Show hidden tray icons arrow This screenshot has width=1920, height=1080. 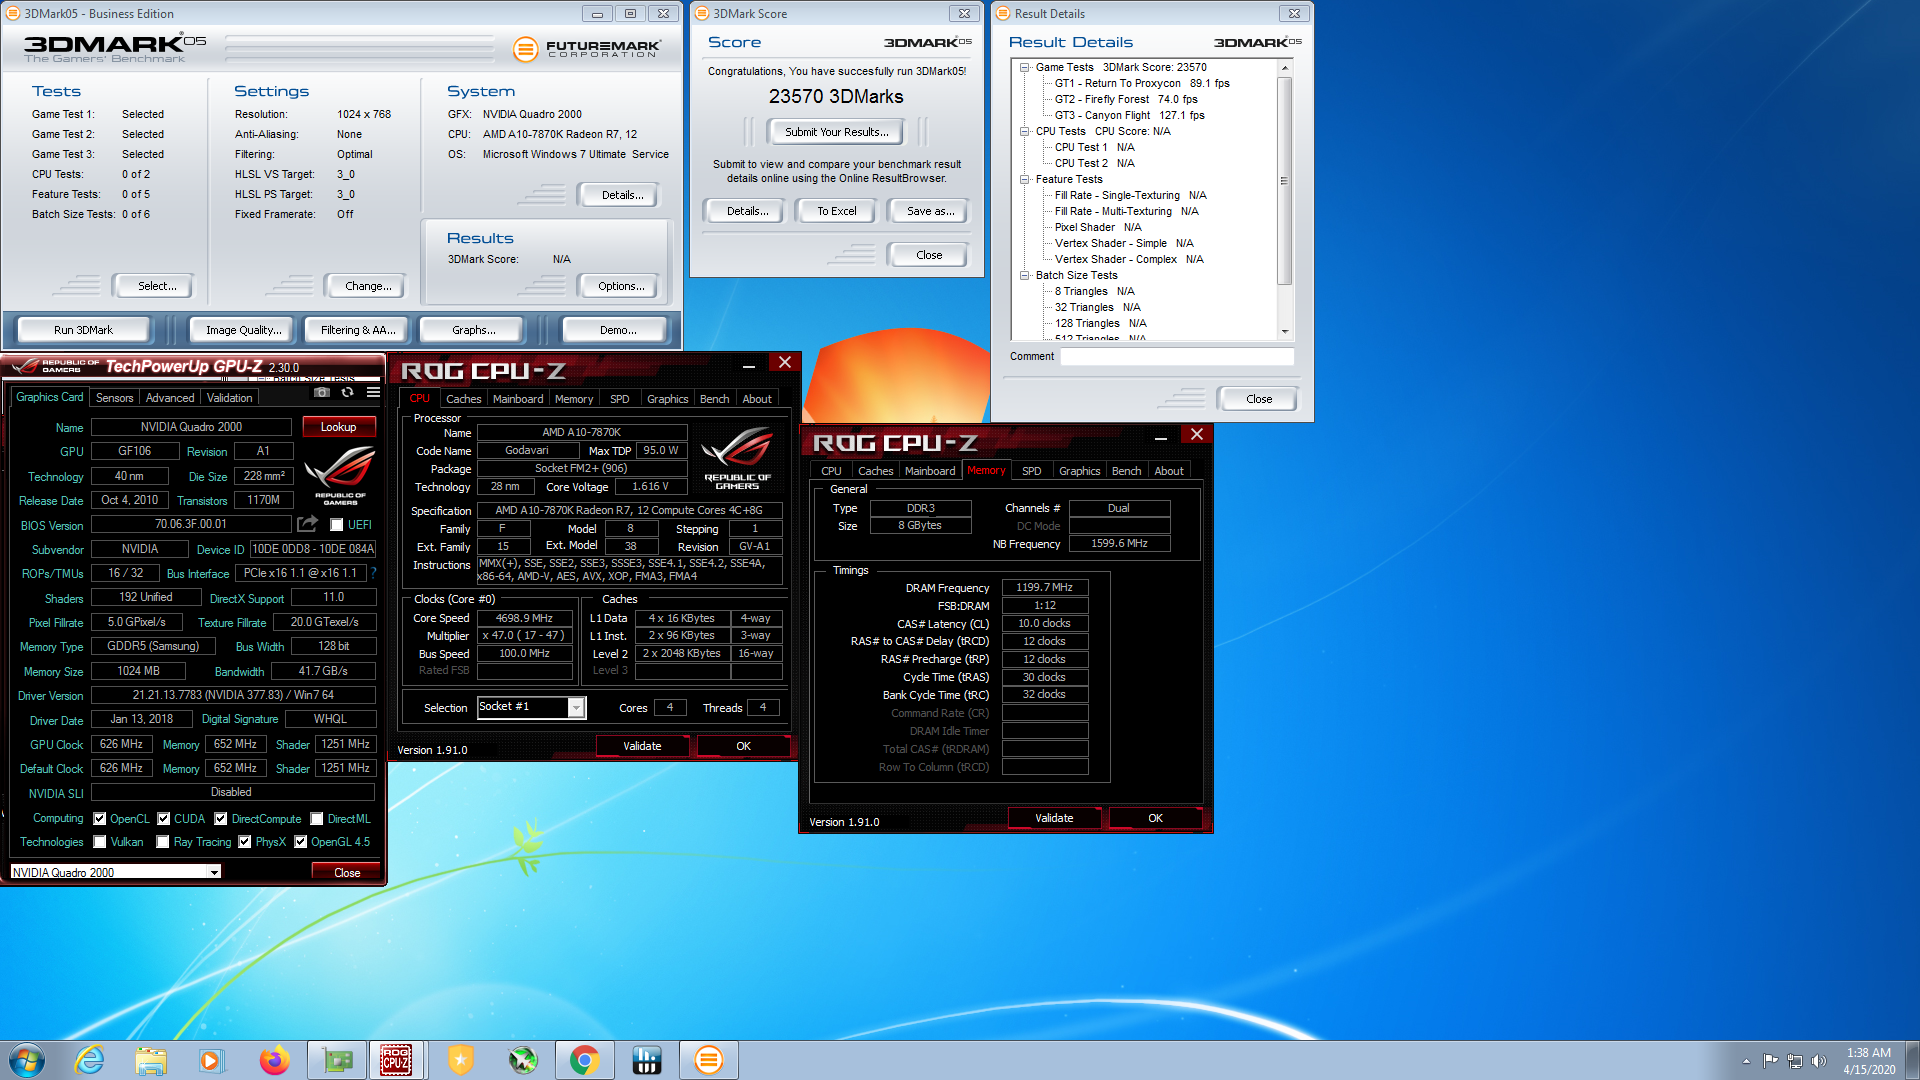1746,1061
